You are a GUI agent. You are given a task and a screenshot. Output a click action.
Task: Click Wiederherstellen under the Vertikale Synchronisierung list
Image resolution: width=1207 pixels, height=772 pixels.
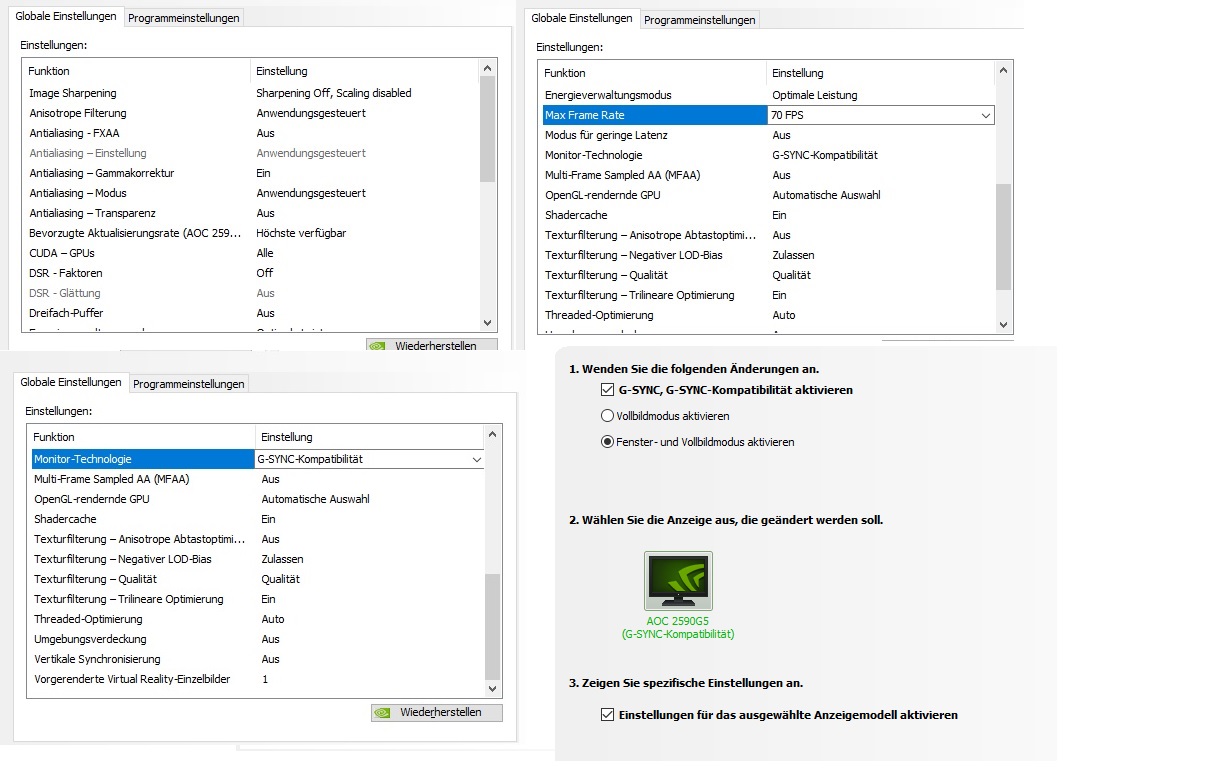click(x=437, y=713)
